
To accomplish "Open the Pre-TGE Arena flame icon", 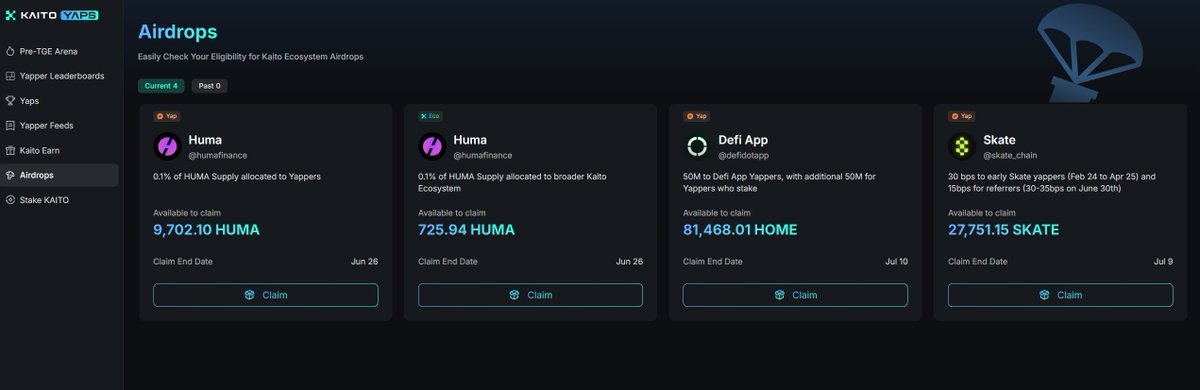I will coord(10,51).
